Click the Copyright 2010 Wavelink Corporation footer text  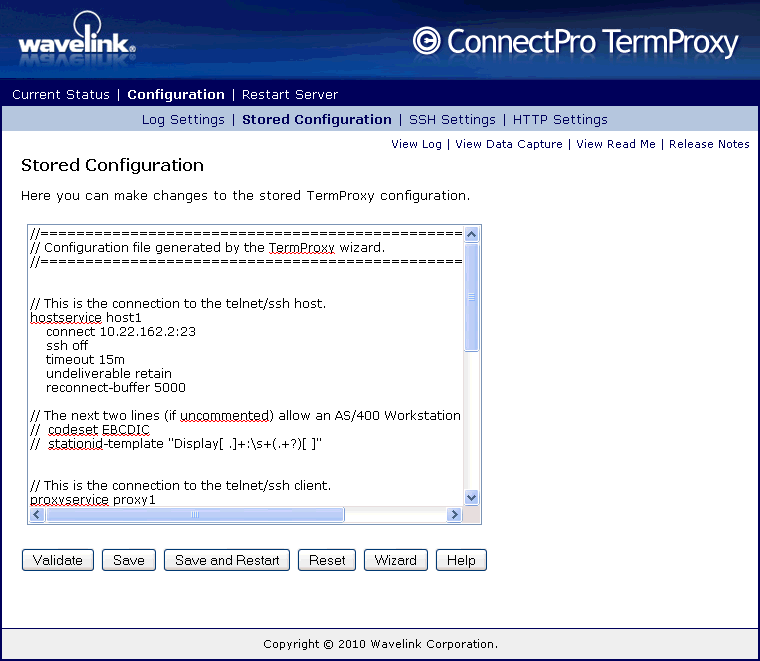[380, 644]
